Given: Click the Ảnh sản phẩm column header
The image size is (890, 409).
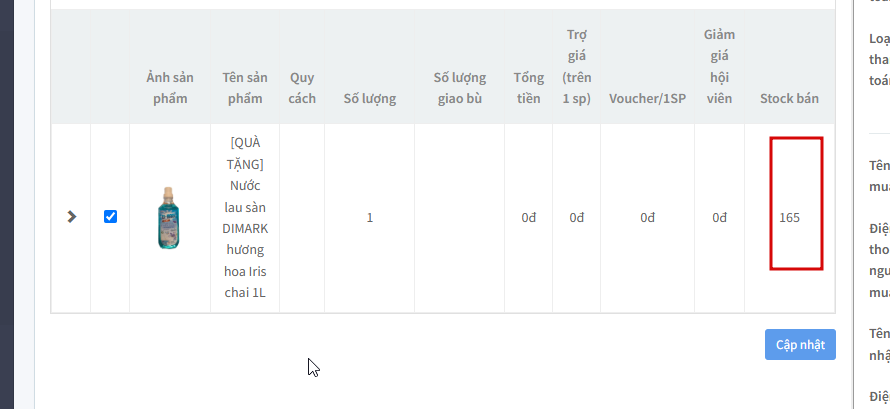Looking at the screenshot, I should (x=170, y=88).
